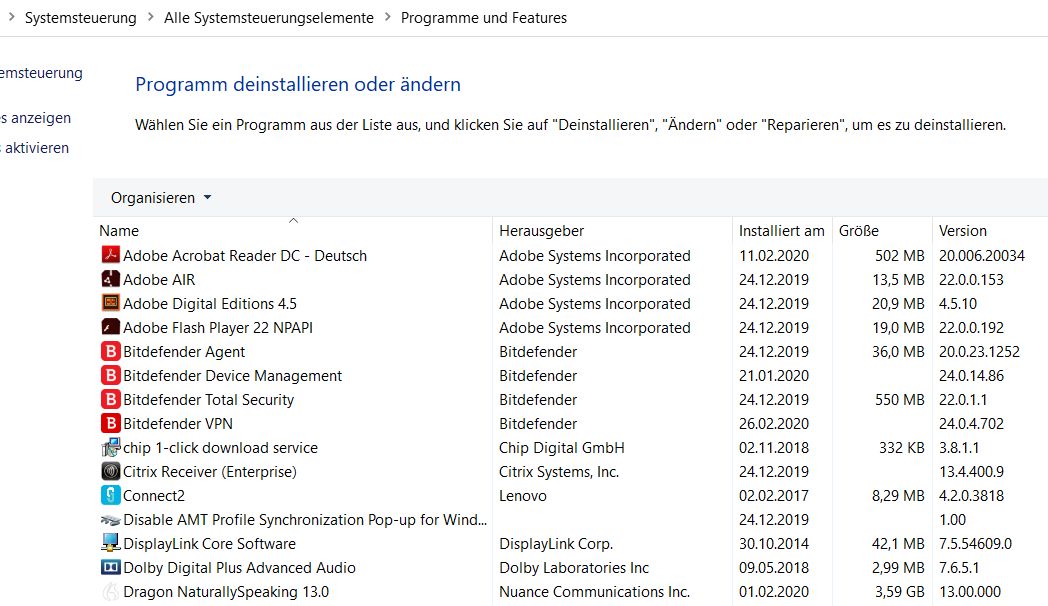The image size is (1048, 606).
Task: Select the DisplayLink Core Software icon
Action: click(110, 543)
